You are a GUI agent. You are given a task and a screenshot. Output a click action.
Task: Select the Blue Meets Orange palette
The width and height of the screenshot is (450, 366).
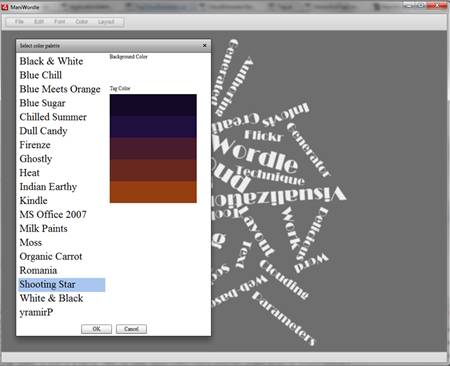[x=62, y=89]
